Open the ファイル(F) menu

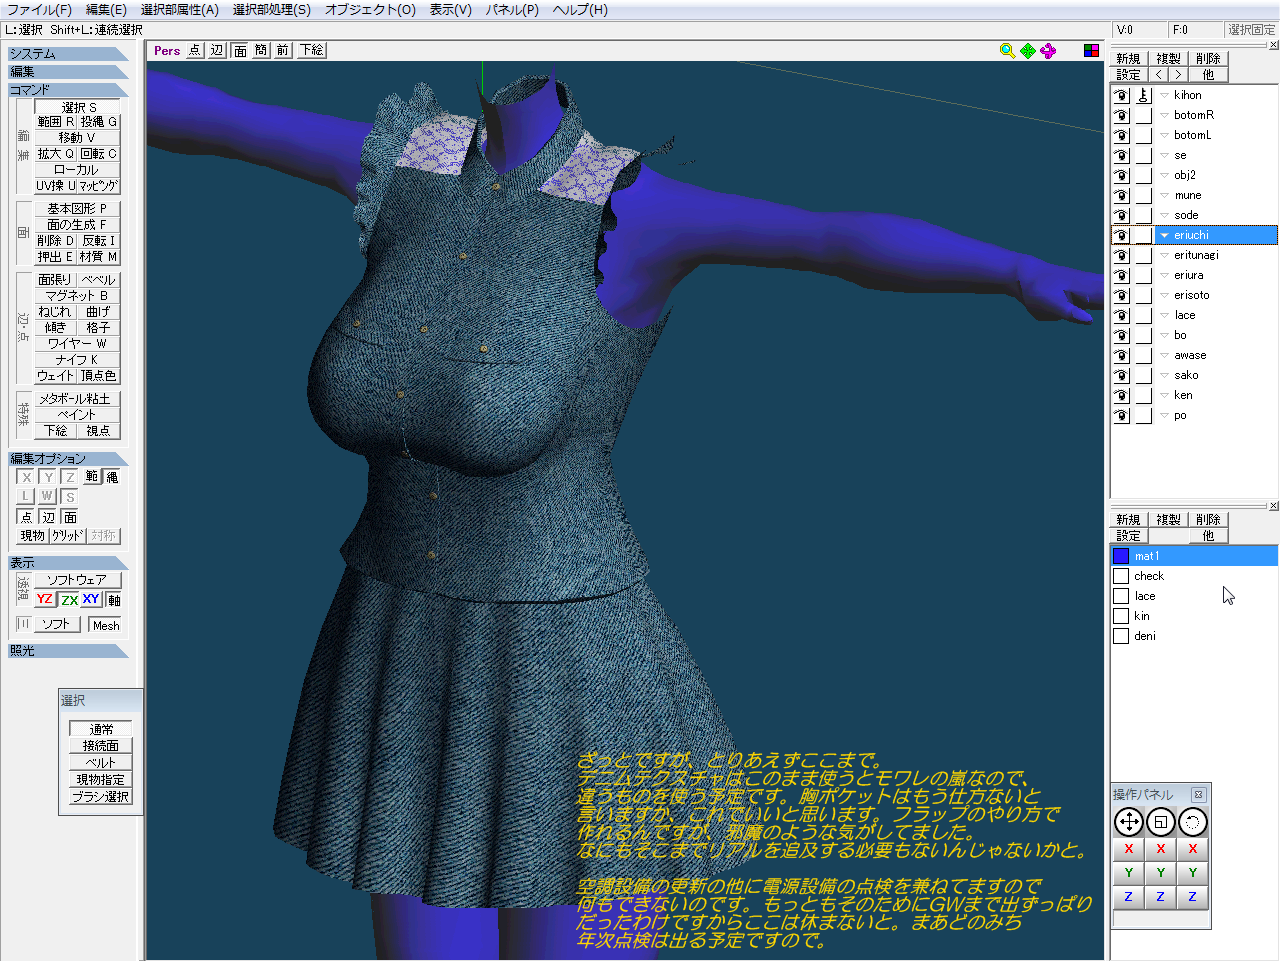[39, 10]
